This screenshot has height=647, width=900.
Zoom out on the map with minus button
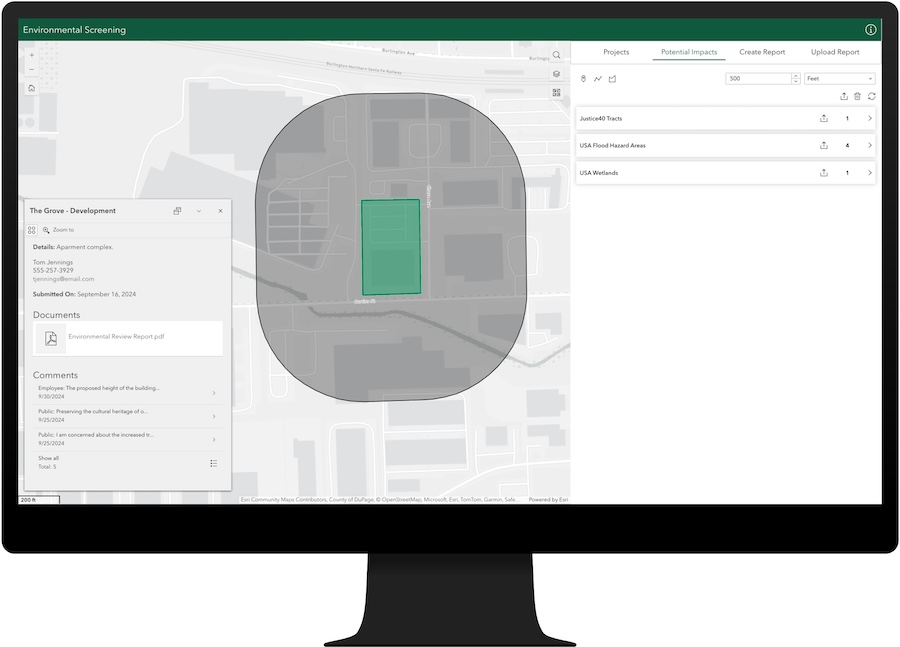[32, 69]
